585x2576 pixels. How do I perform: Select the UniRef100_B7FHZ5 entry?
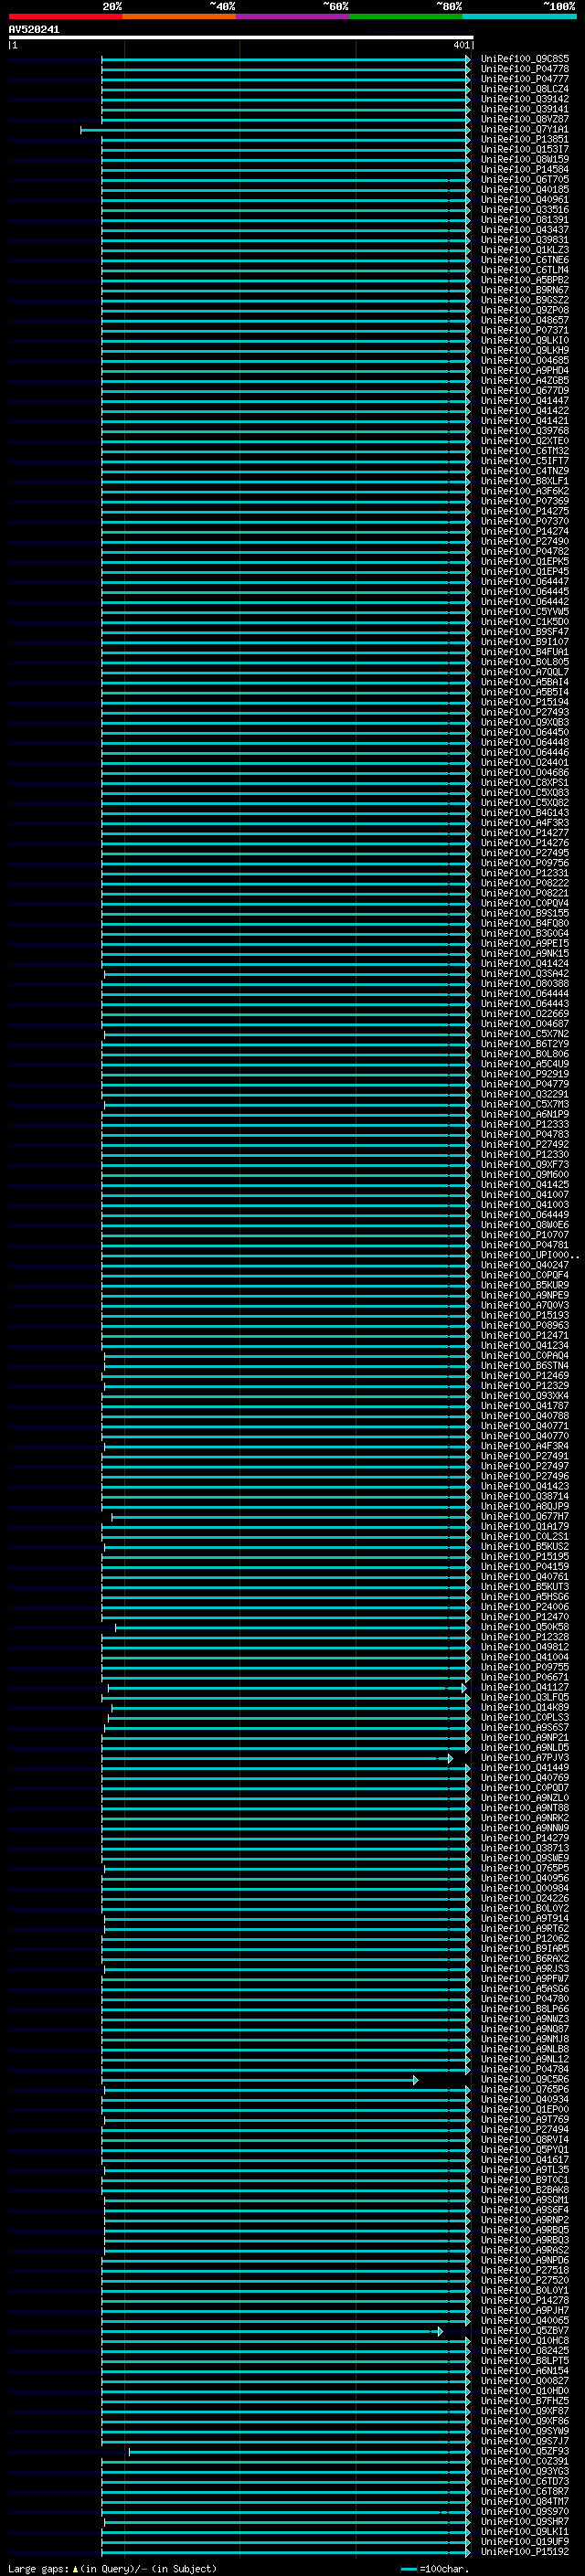coord(524,2400)
